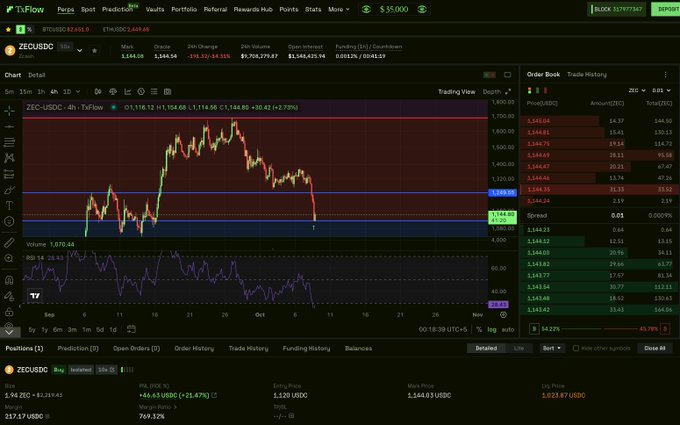The image size is (680, 425).
Task: Open the indicators icon in chart toolbar
Action: click(128, 92)
